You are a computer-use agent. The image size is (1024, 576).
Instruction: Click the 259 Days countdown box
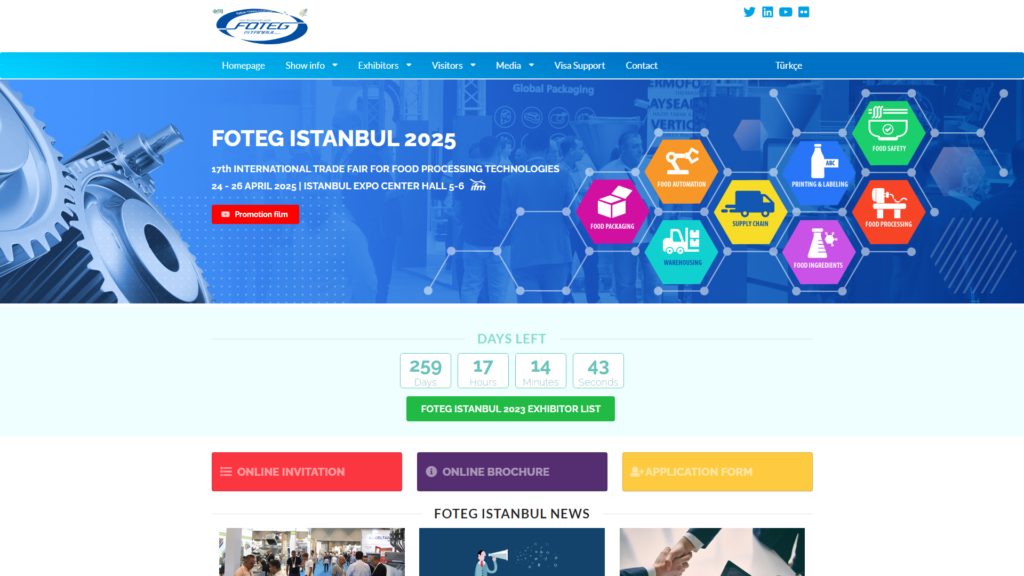tap(425, 371)
